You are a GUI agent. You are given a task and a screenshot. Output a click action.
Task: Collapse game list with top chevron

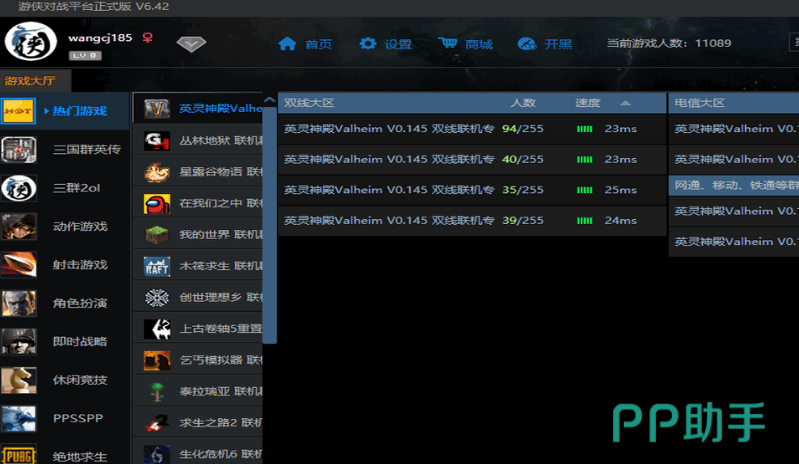pos(270,100)
